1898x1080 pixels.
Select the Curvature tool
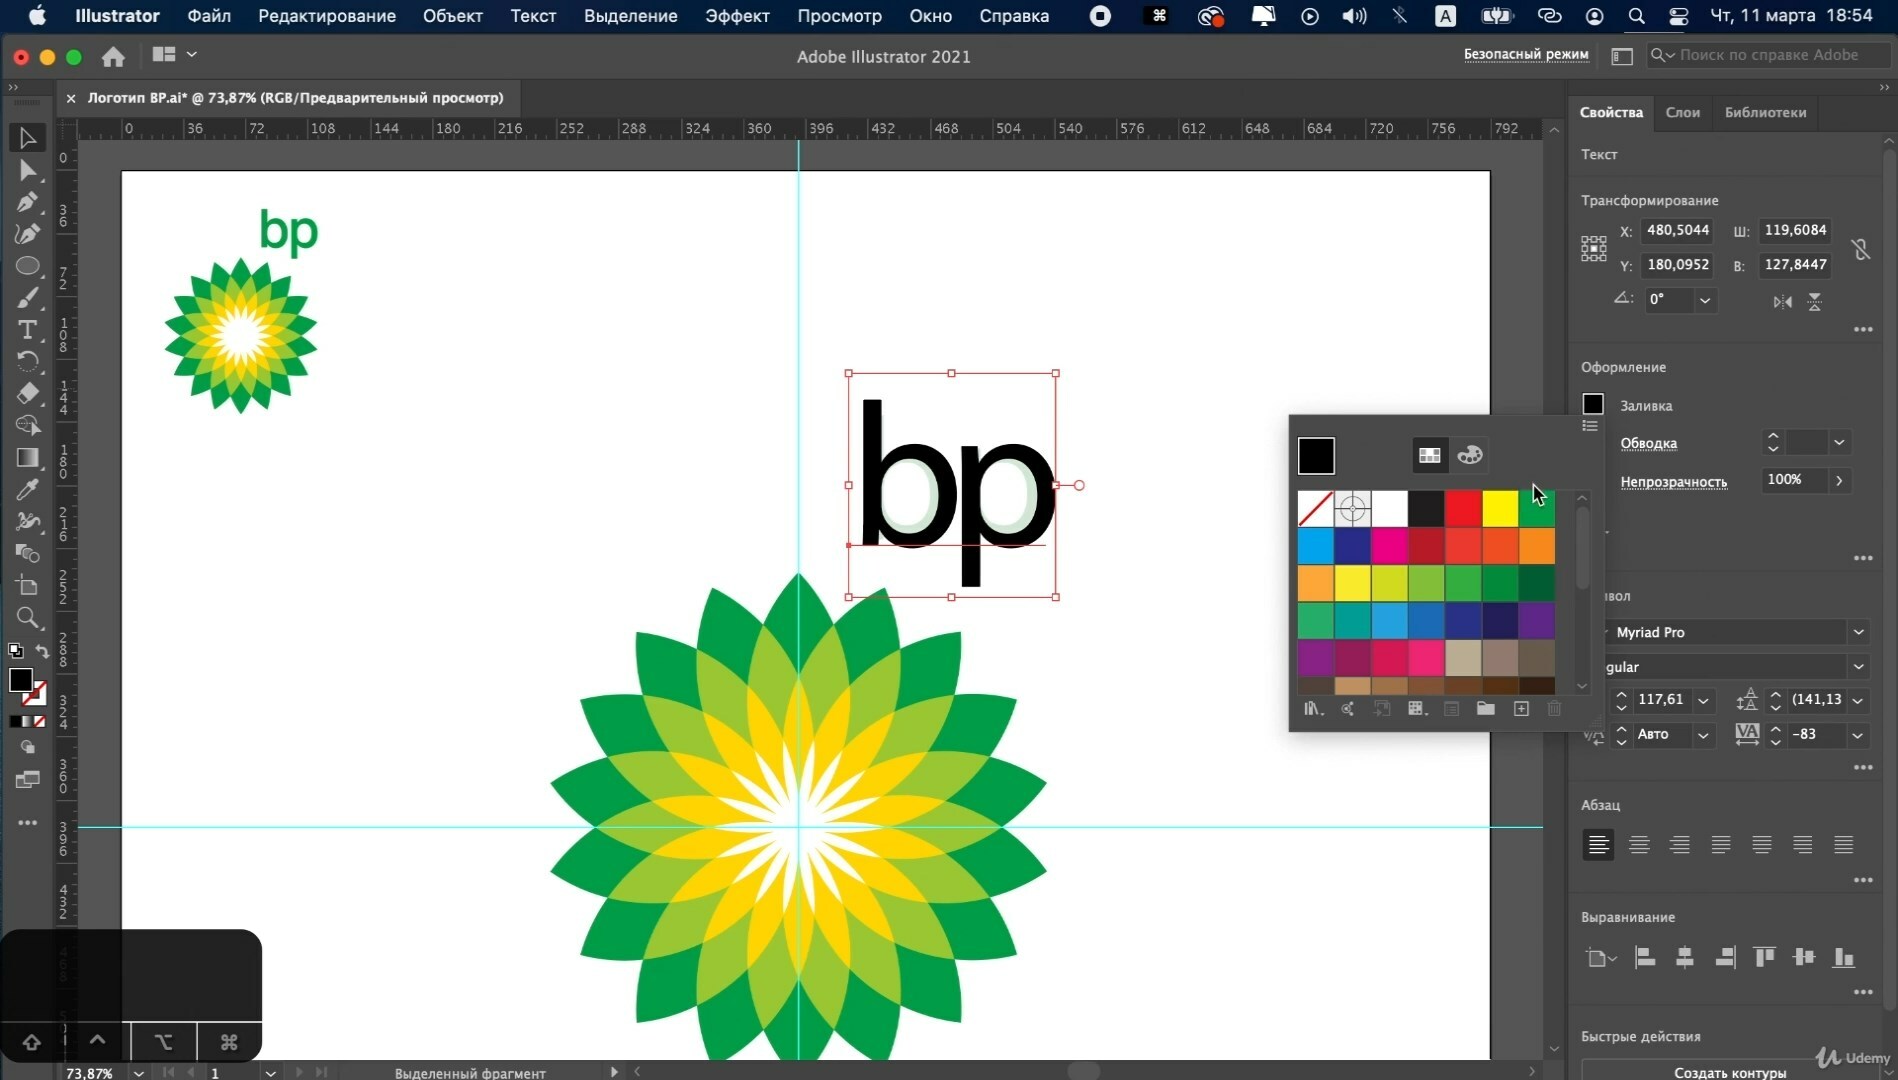pyautogui.click(x=27, y=234)
